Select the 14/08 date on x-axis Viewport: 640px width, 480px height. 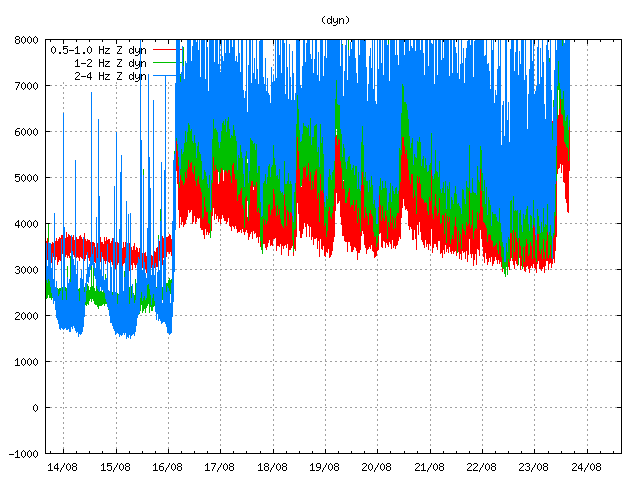tap(63, 467)
